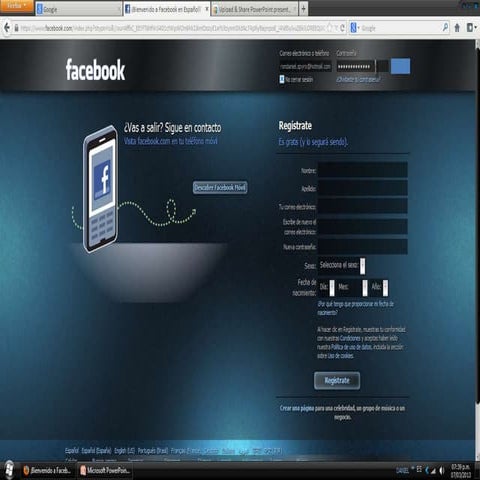Click the search magnifier in Google box
480x480 pixels.
coord(445,28)
